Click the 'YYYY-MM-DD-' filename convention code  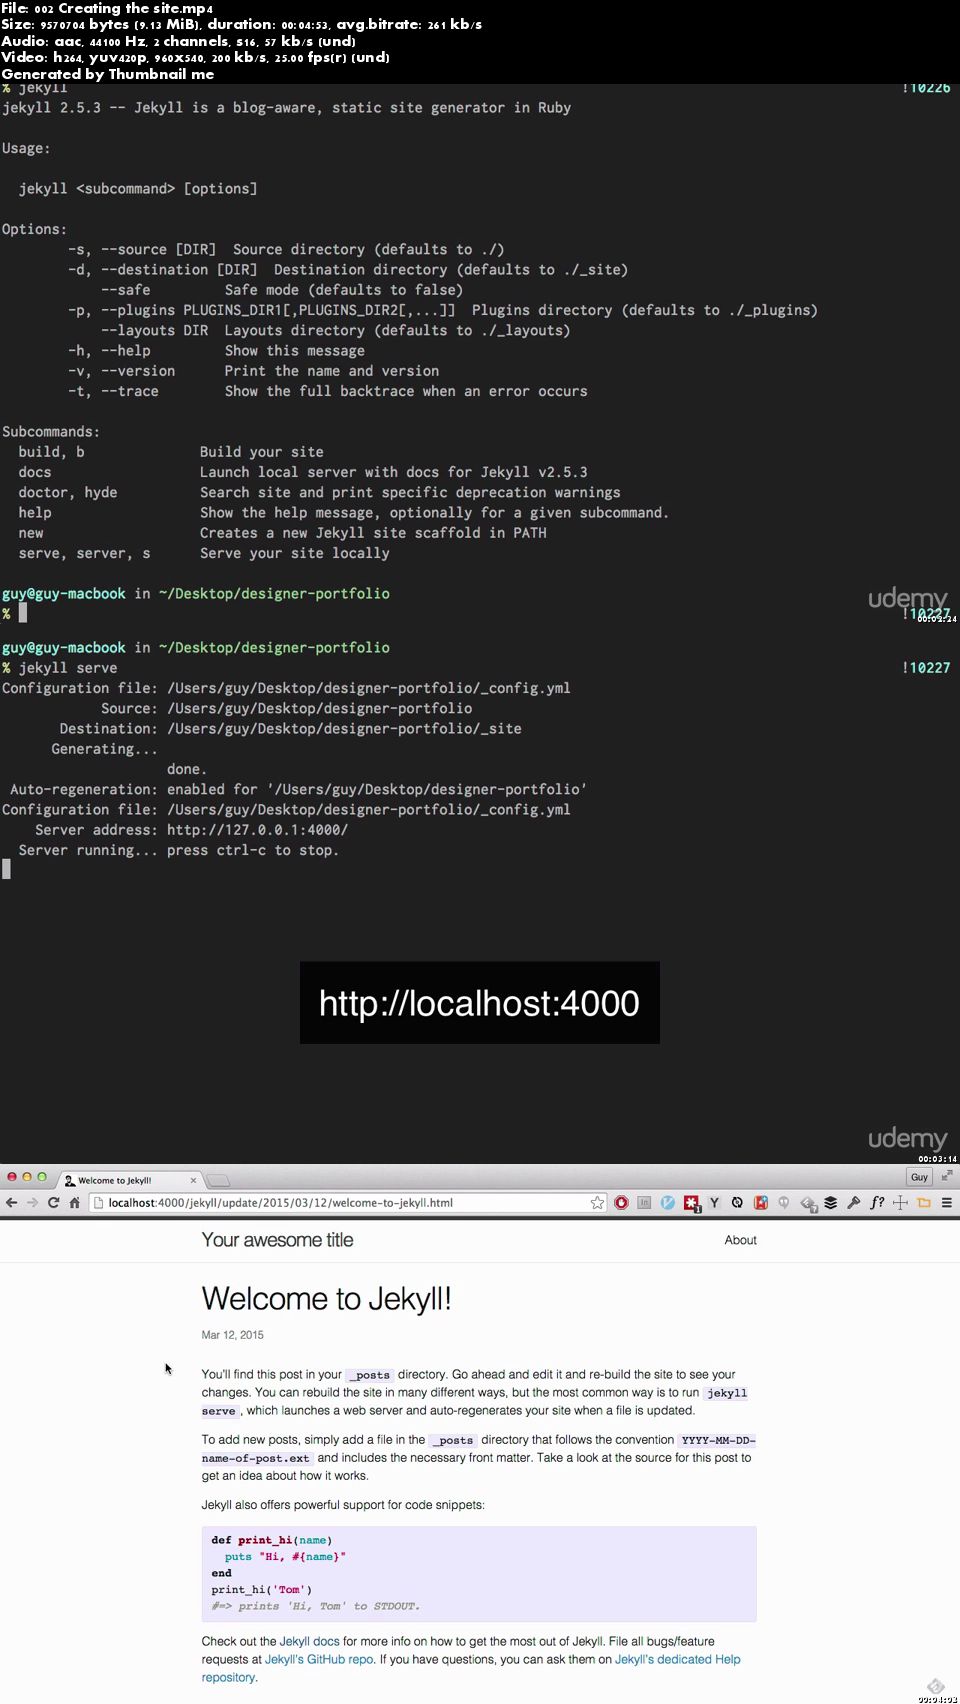click(x=718, y=1440)
